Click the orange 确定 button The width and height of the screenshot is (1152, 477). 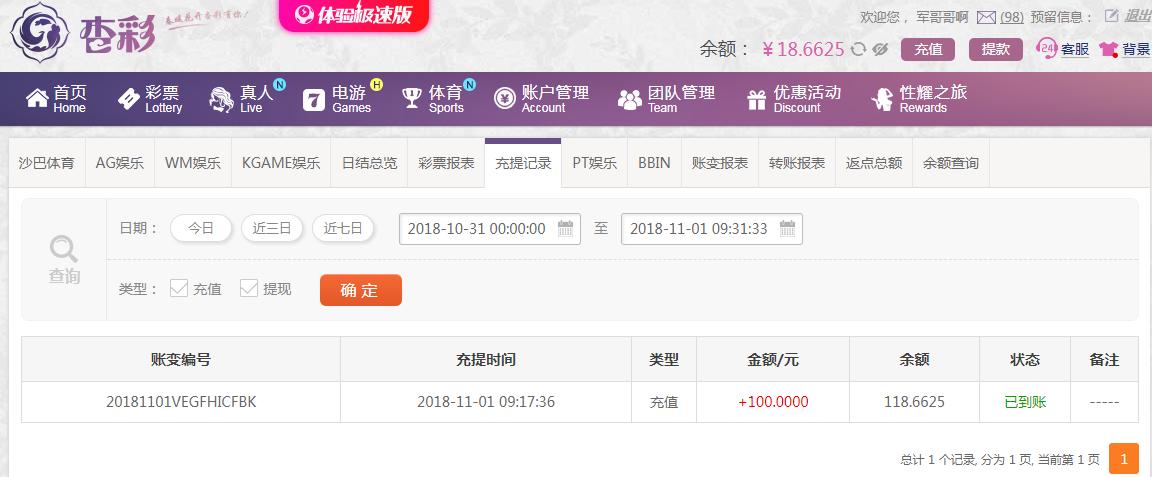click(x=361, y=290)
